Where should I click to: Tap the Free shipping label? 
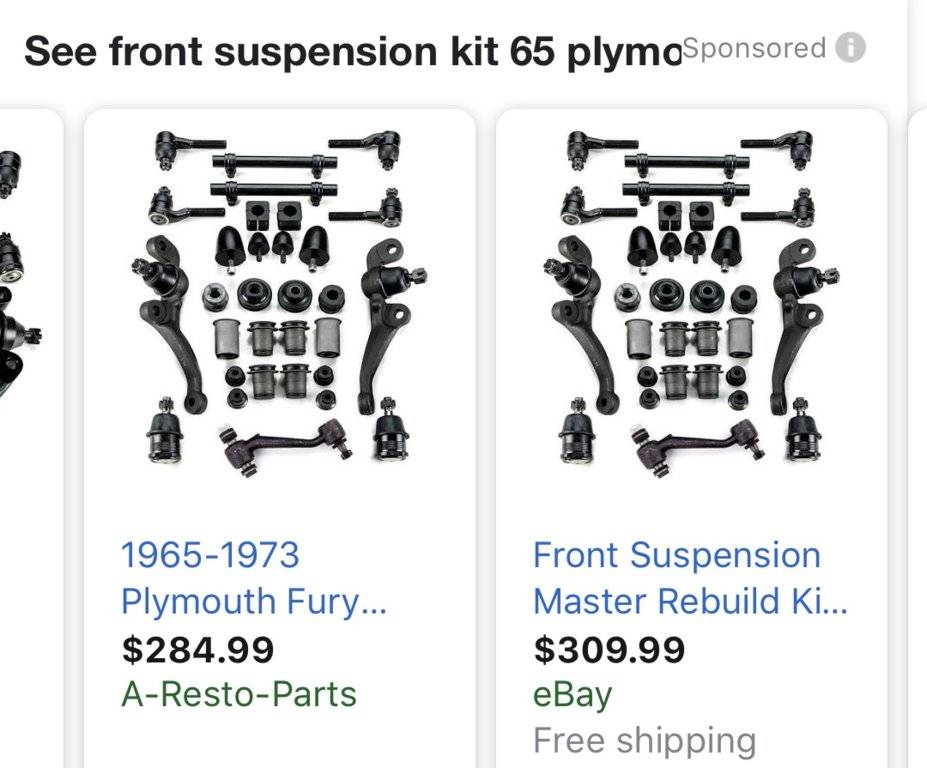[644, 740]
